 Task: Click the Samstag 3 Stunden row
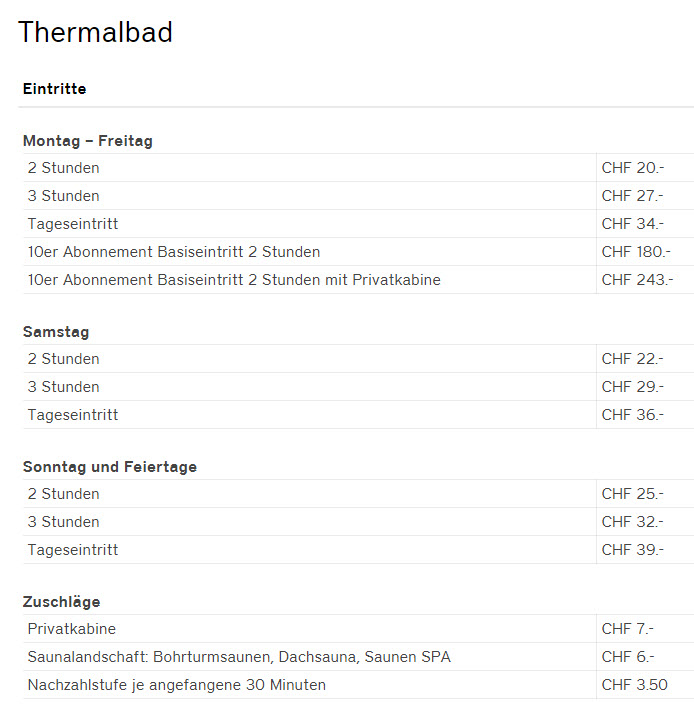click(x=63, y=387)
